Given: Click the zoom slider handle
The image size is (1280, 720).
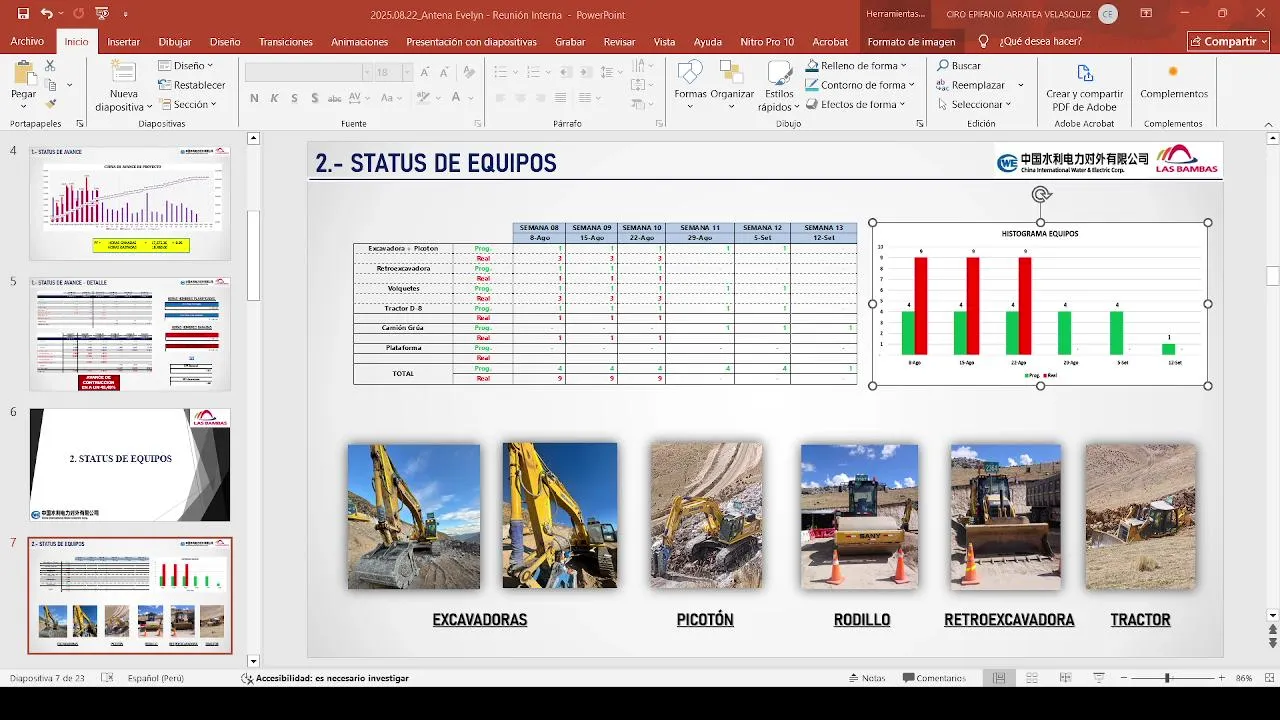Looking at the screenshot, I should pos(1166,678).
